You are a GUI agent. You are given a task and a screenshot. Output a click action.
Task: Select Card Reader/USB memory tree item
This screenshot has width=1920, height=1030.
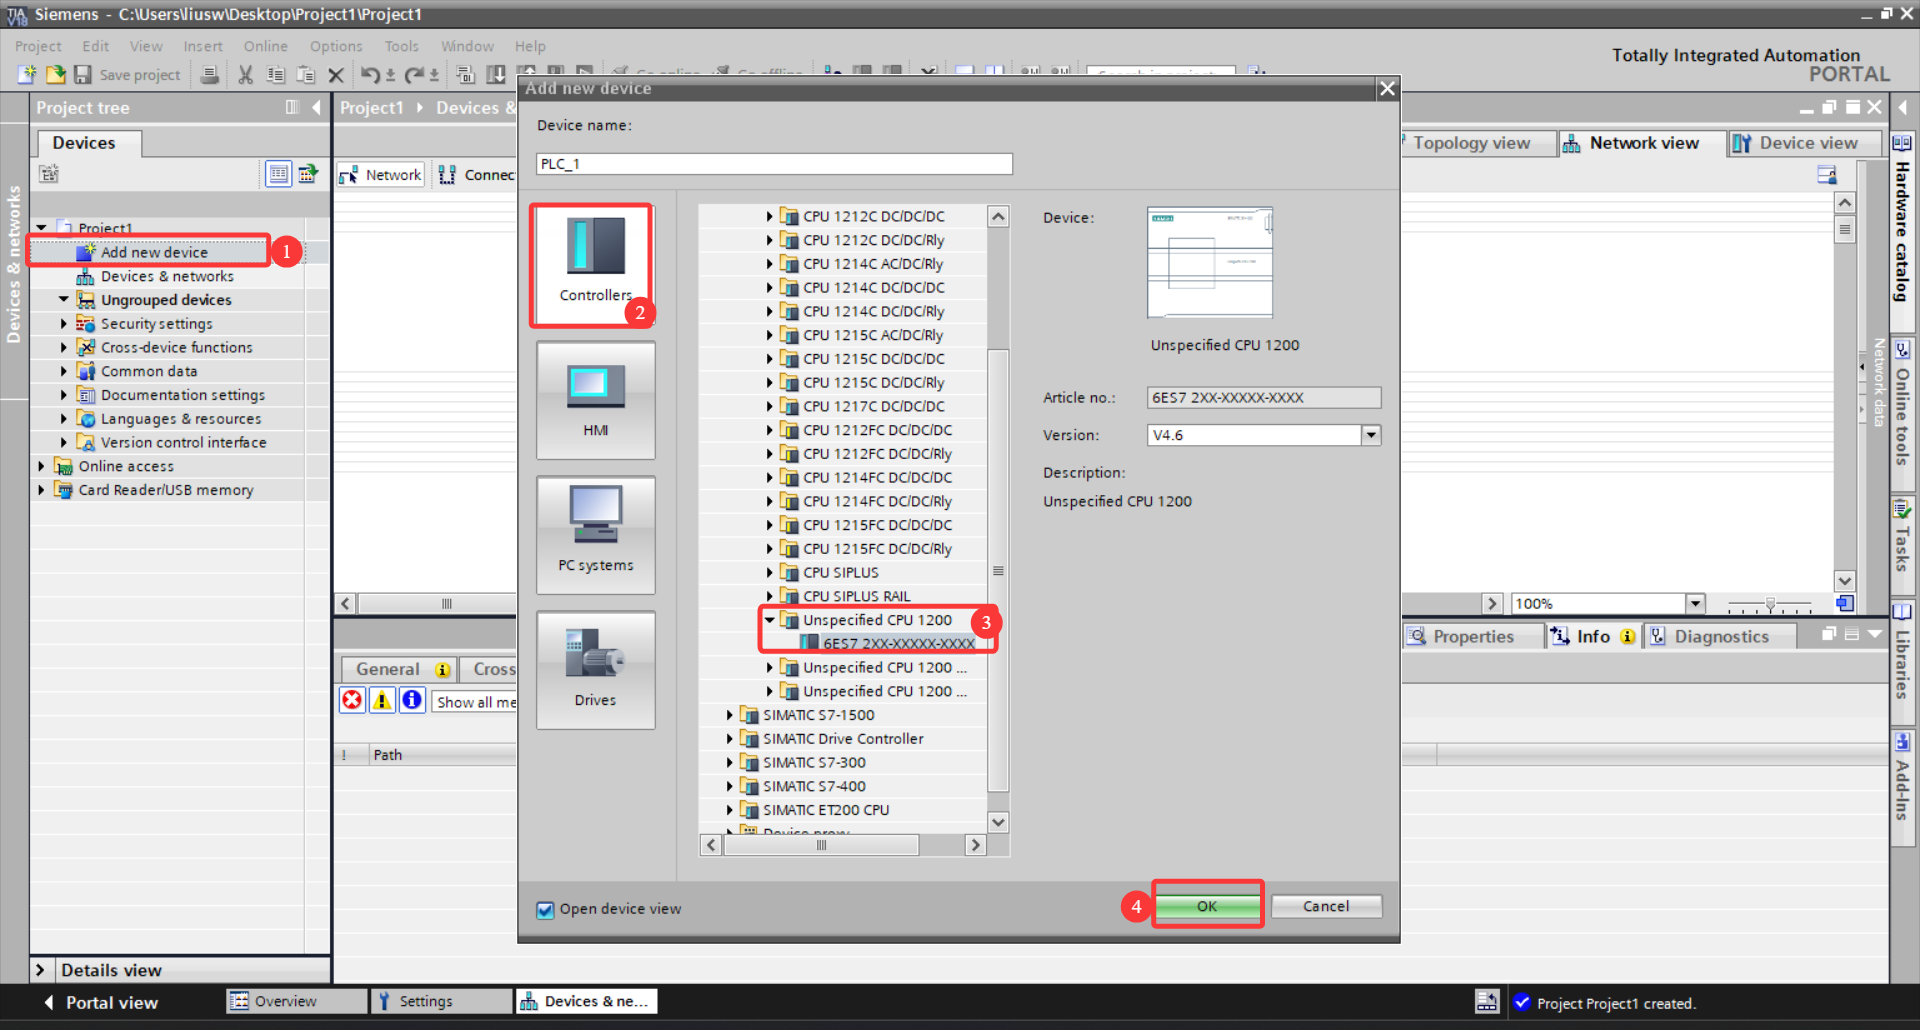point(166,490)
